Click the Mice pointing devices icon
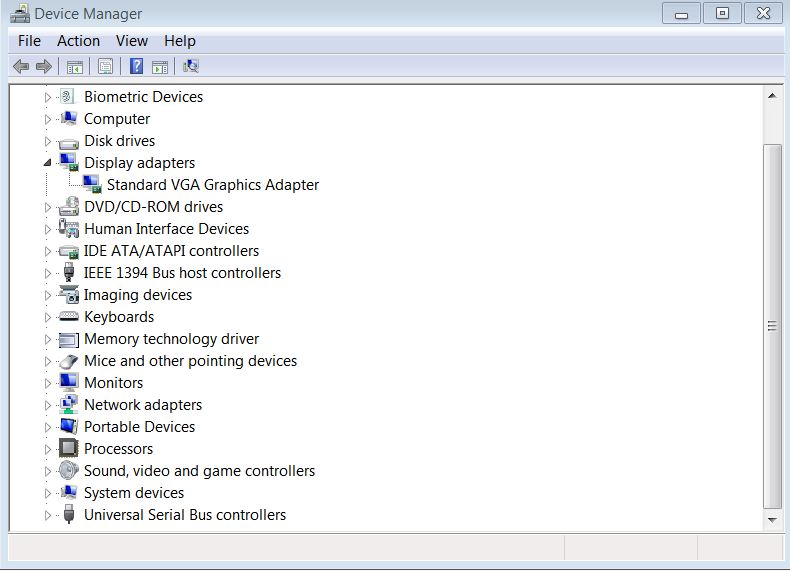Screen dimensions: 790x571 point(69,361)
